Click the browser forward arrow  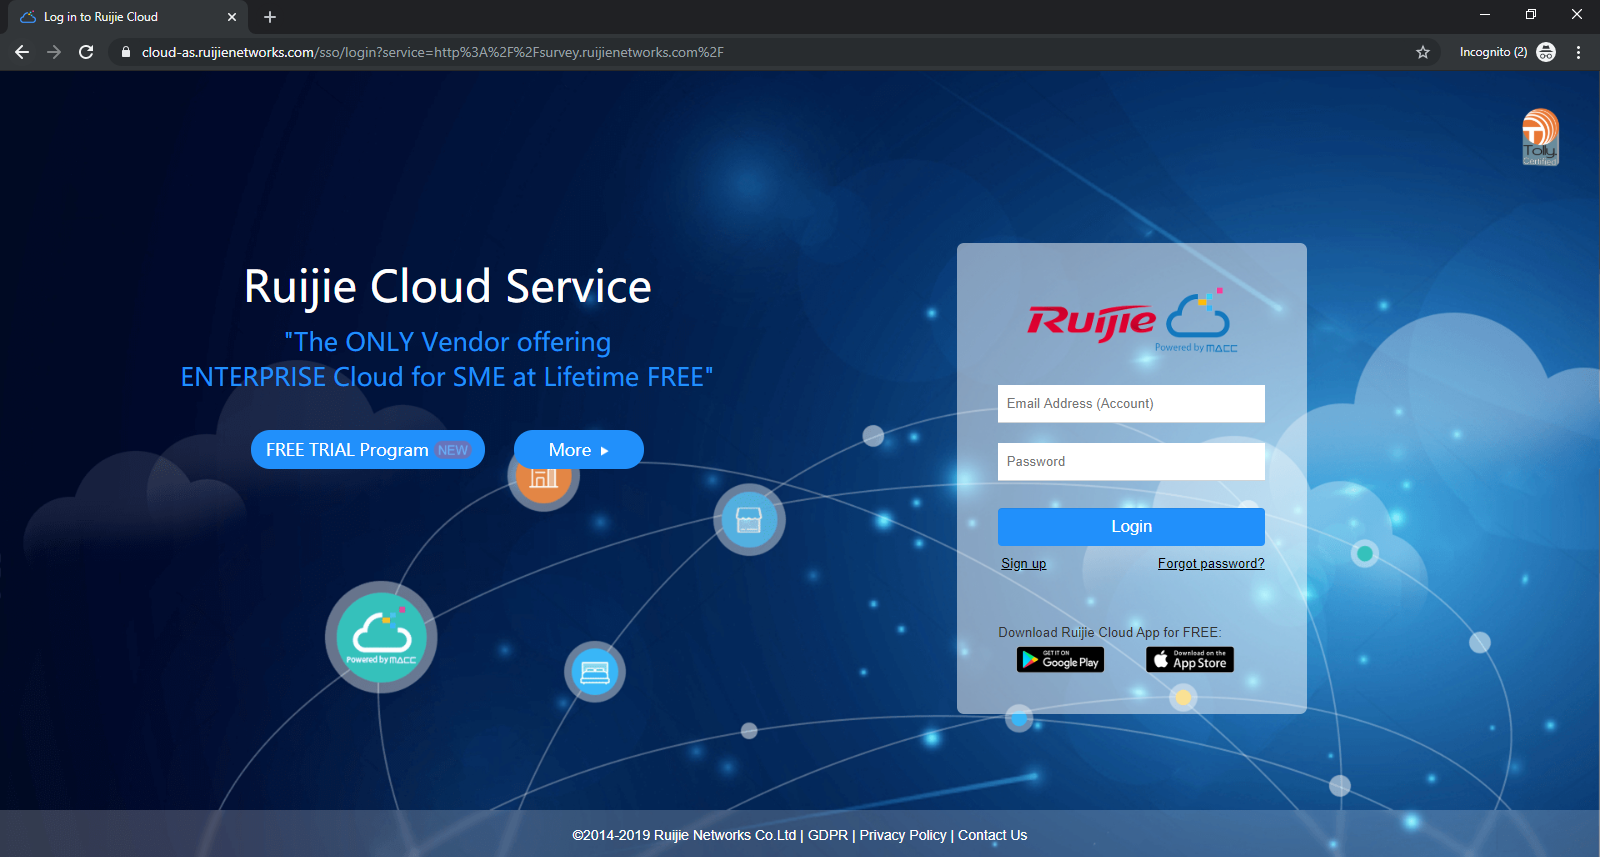click(54, 52)
